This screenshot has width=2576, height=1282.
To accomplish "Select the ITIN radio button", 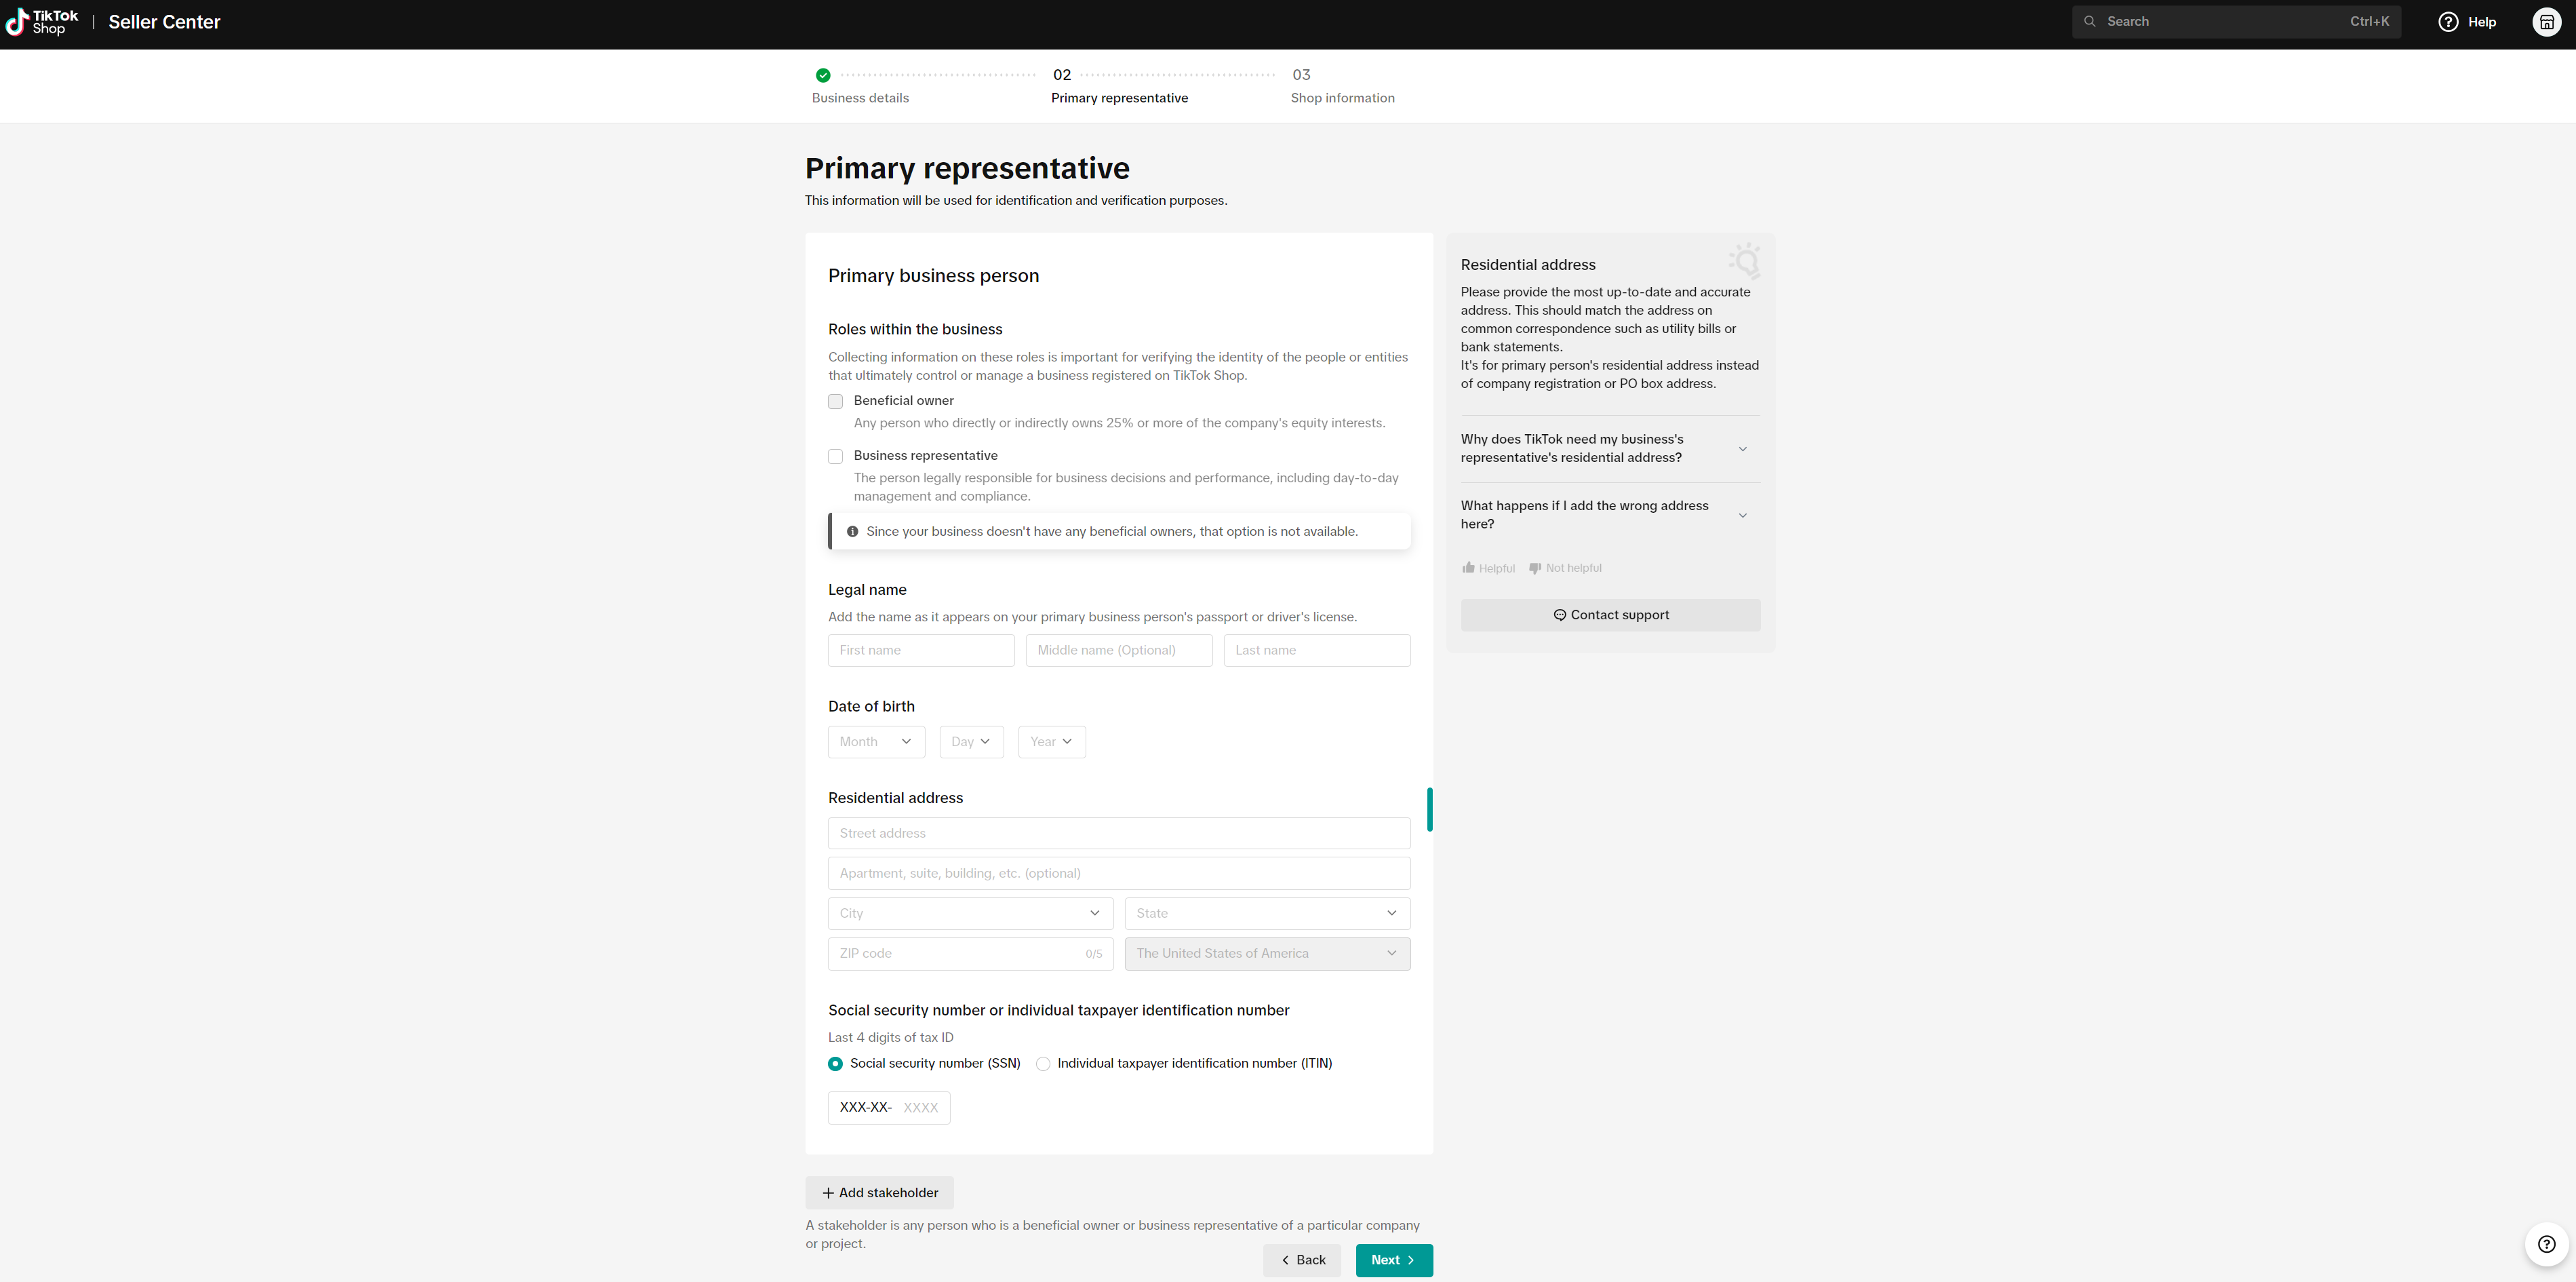I will tap(1043, 1064).
